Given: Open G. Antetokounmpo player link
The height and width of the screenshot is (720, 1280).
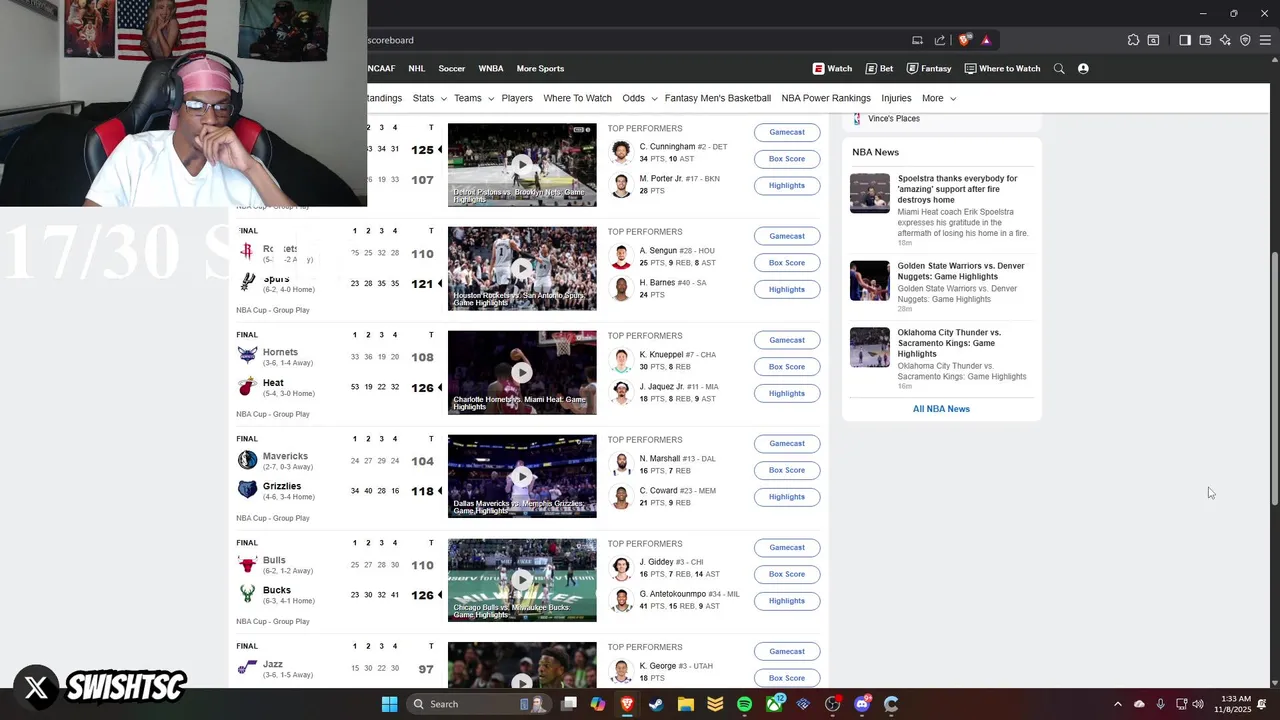Looking at the screenshot, I should tap(673, 594).
